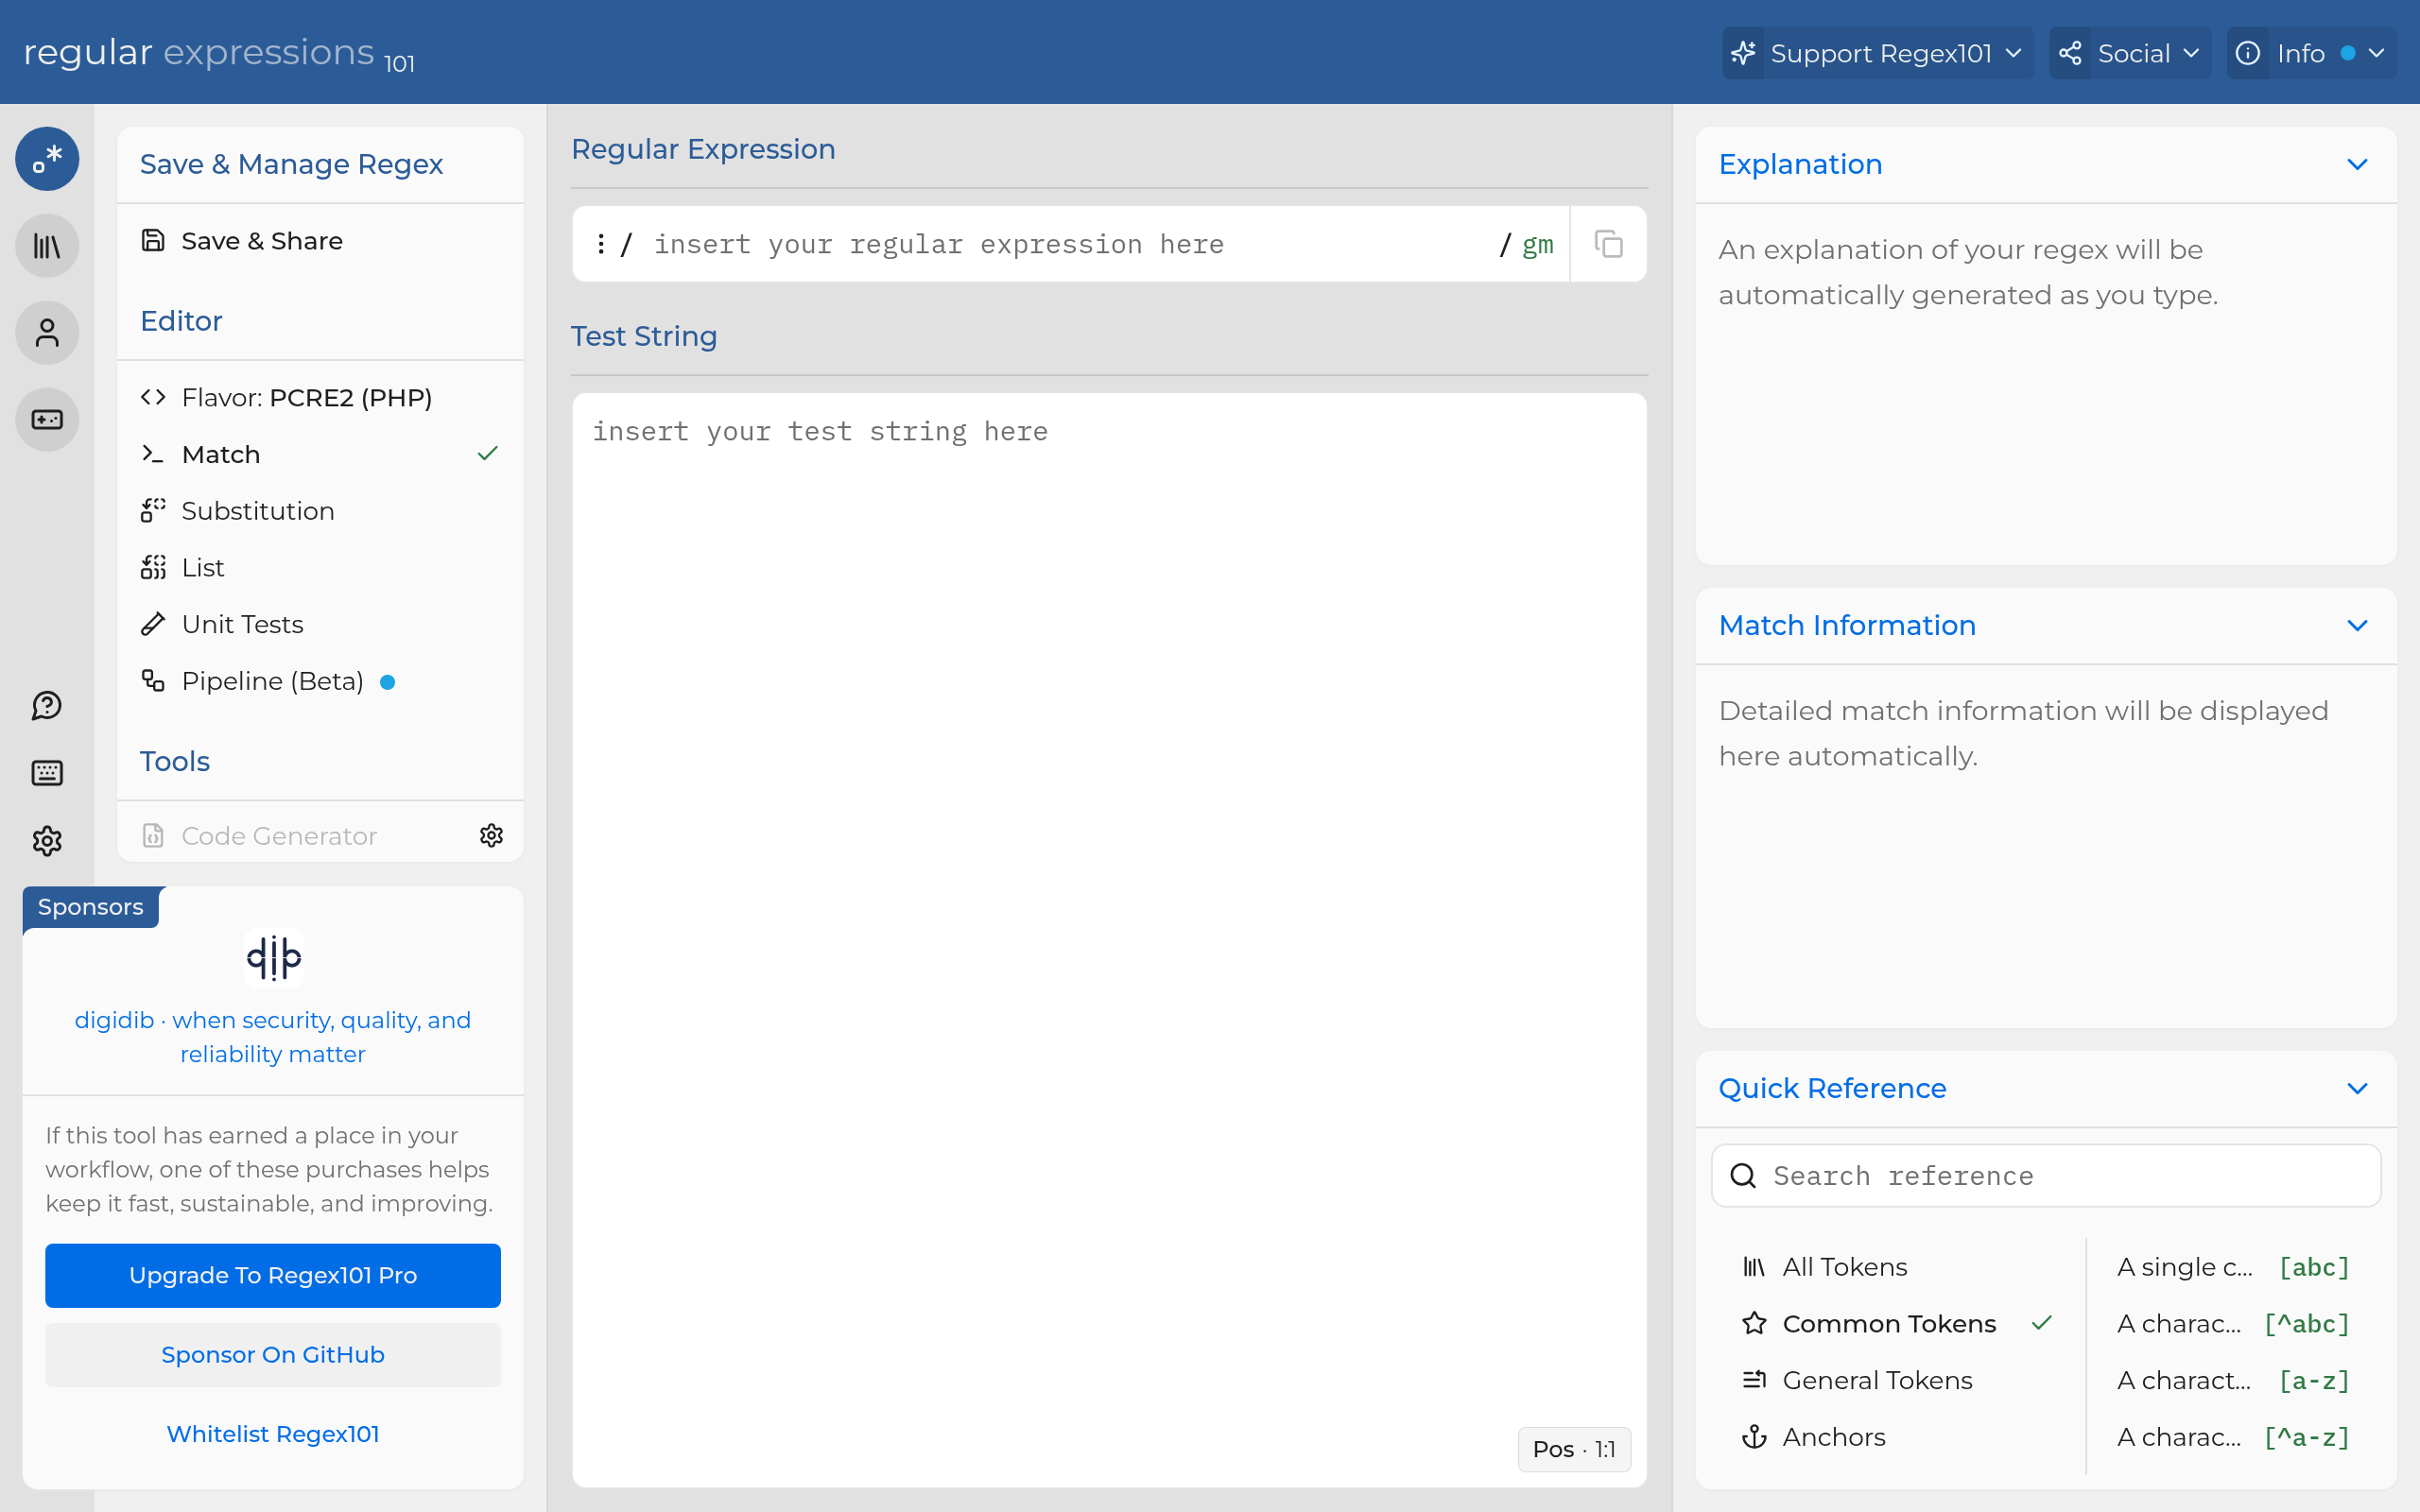Click the digidib sponsor logo
Viewport: 2420px width, 1512px height.
(273, 957)
